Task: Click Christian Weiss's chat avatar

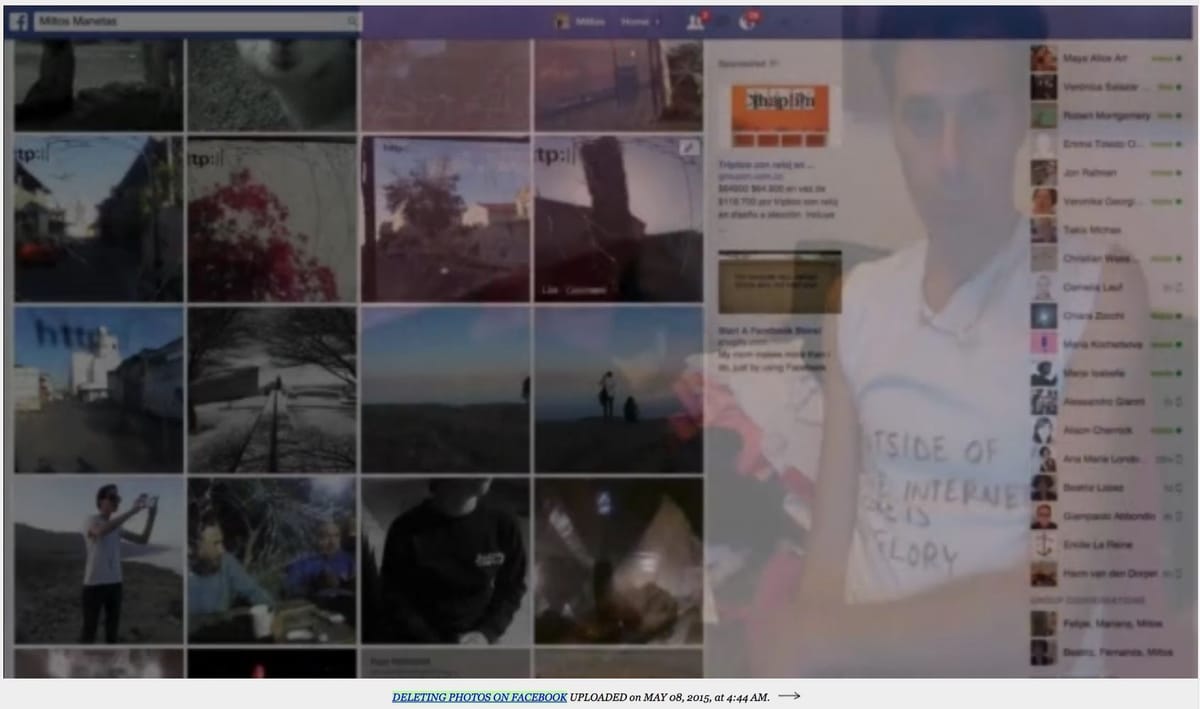Action: coord(1044,259)
